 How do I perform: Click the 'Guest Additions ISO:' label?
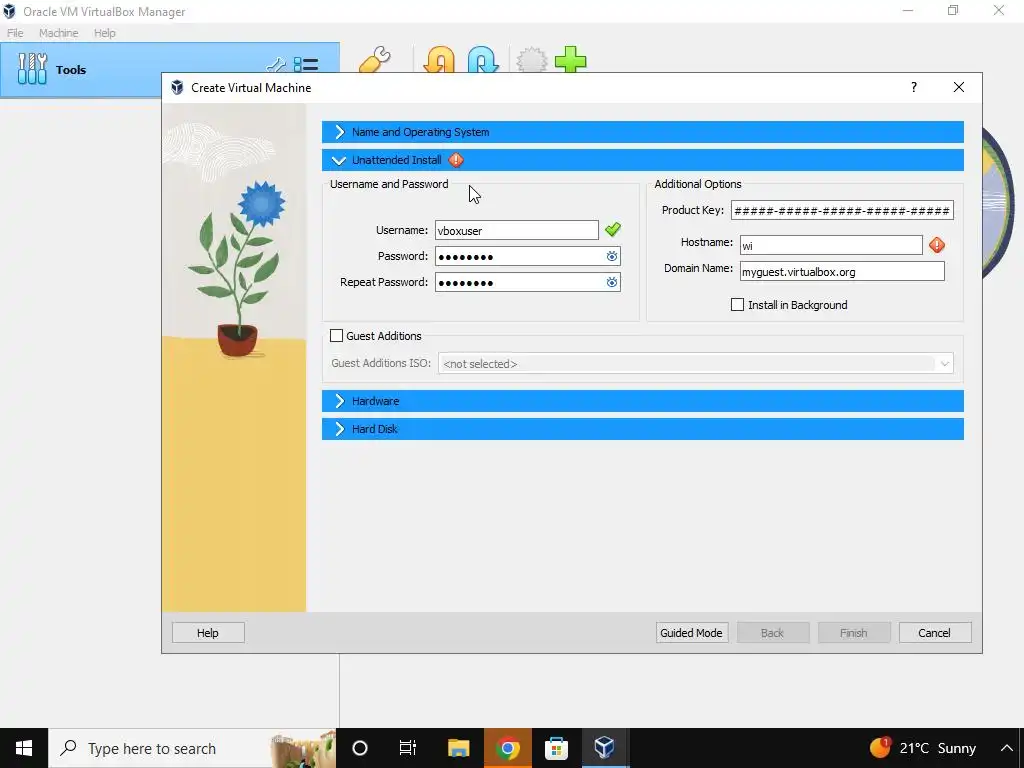[x=381, y=363]
